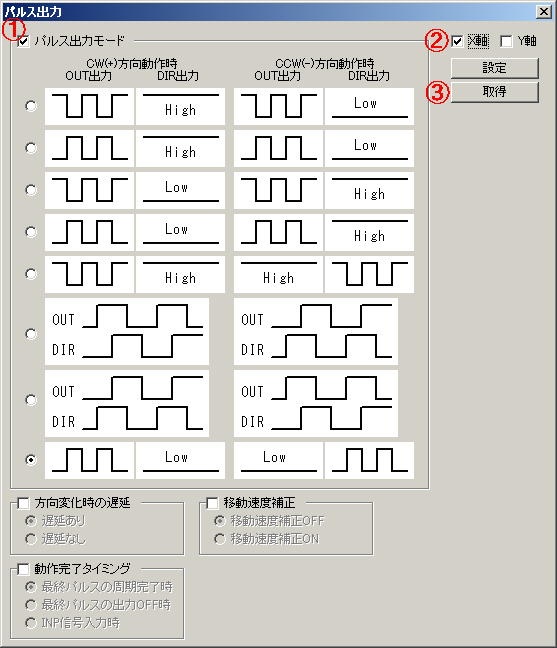The width and height of the screenshot is (557, 648).
Task: Select the second row positive-pulse High DIR mode
Action: tap(31, 148)
